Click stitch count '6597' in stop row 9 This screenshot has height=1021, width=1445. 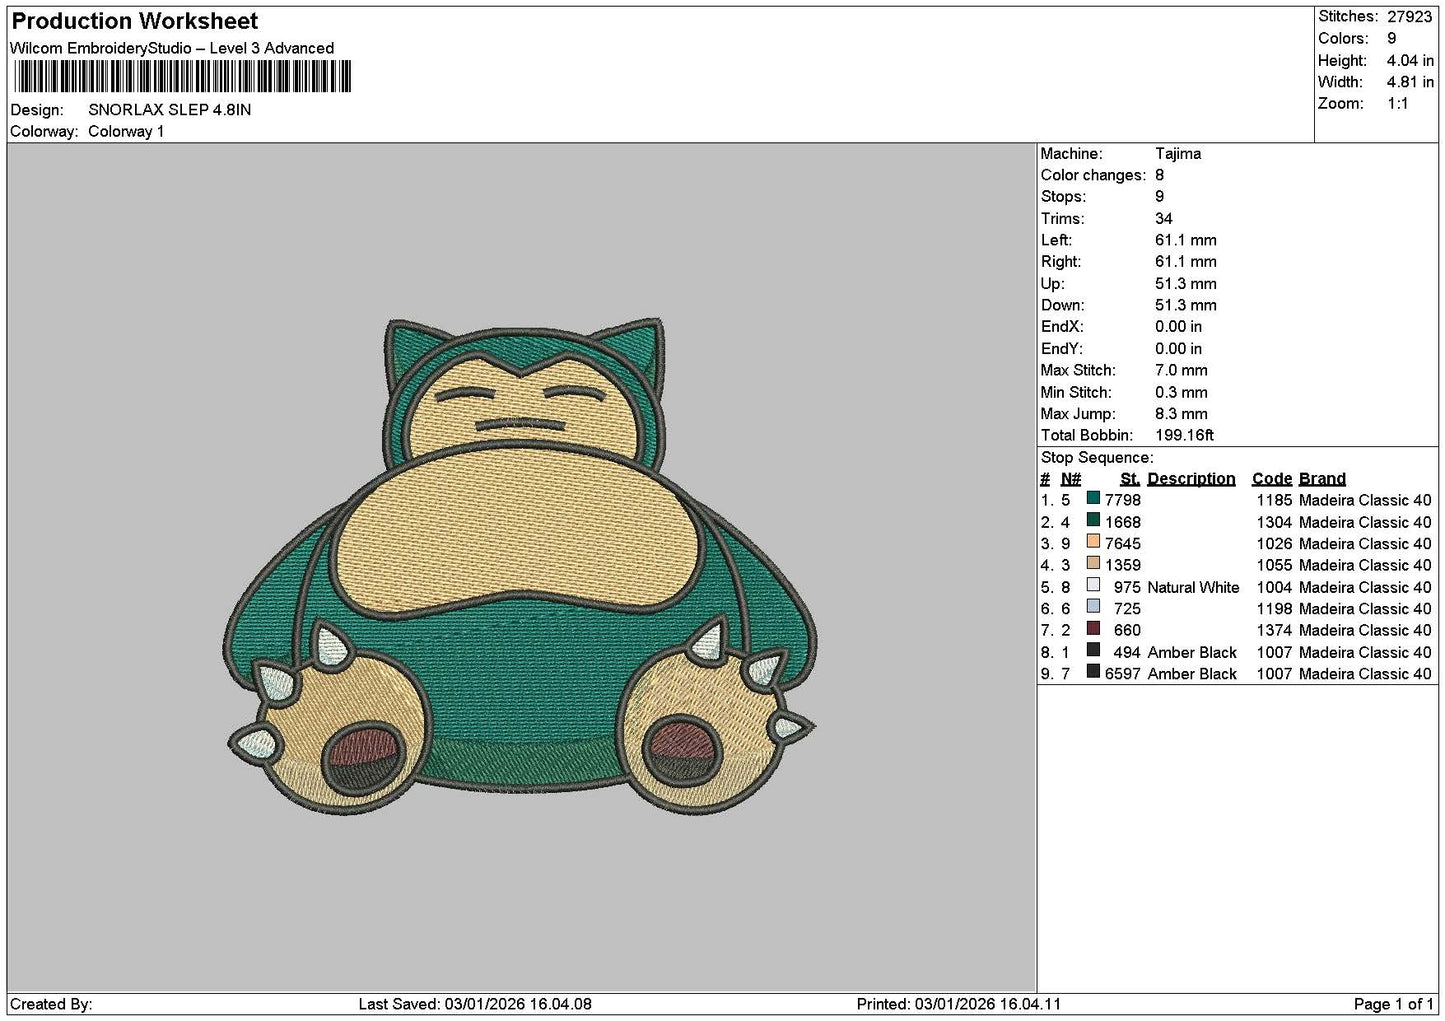(1122, 674)
